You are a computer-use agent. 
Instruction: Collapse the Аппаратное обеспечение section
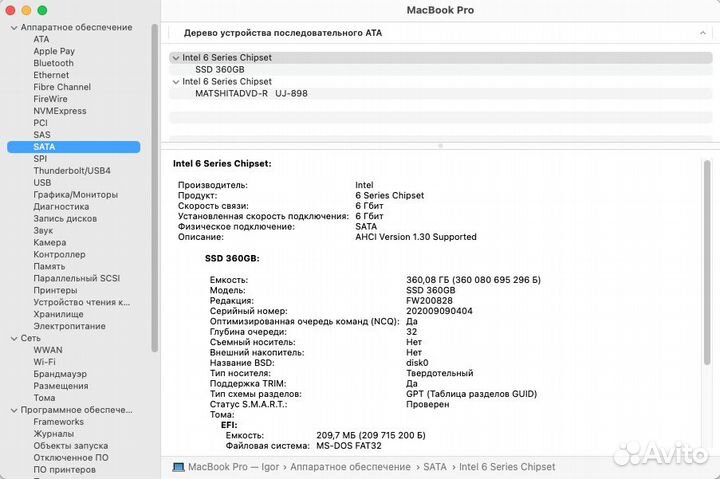pos(14,28)
